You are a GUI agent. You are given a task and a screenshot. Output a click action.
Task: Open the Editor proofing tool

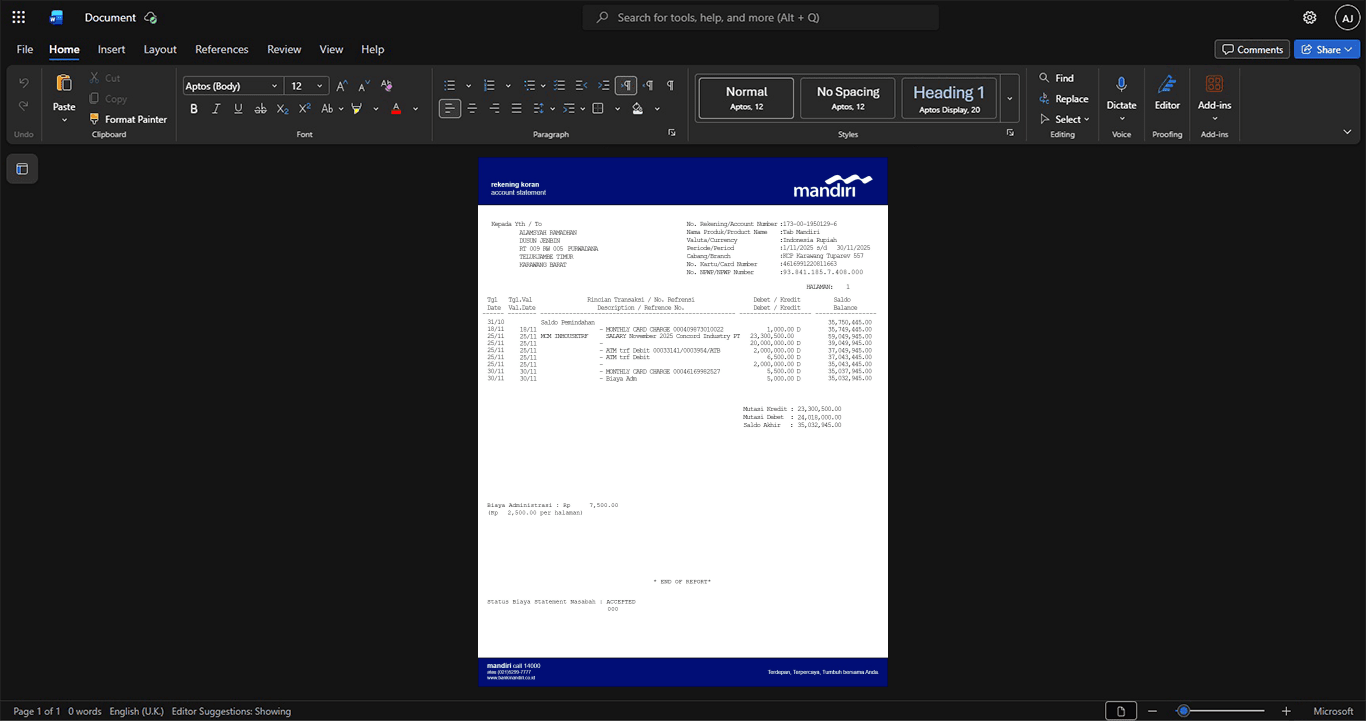pyautogui.click(x=1167, y=91)
